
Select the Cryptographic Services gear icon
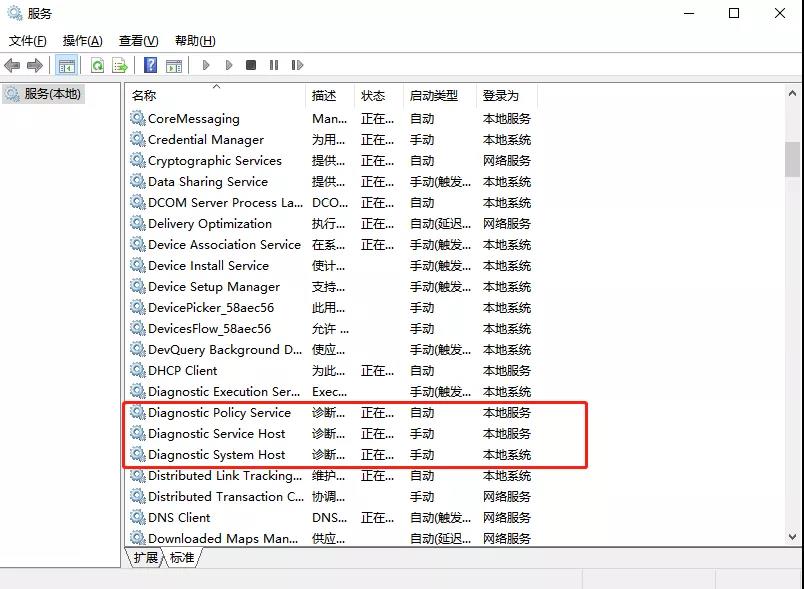click(137, 160)
